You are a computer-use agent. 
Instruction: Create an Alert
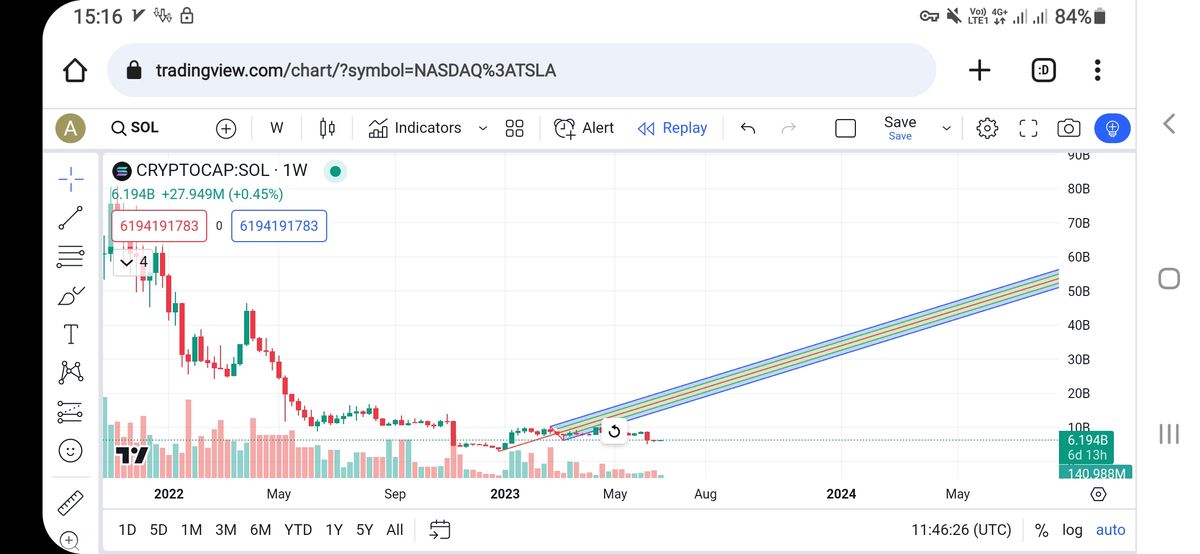click(585, 128)
